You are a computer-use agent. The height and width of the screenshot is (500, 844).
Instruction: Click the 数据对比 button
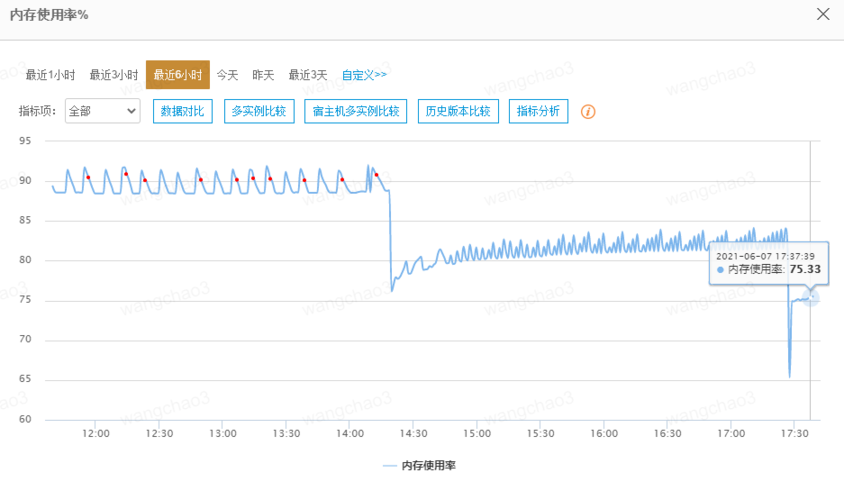[182, 111]
